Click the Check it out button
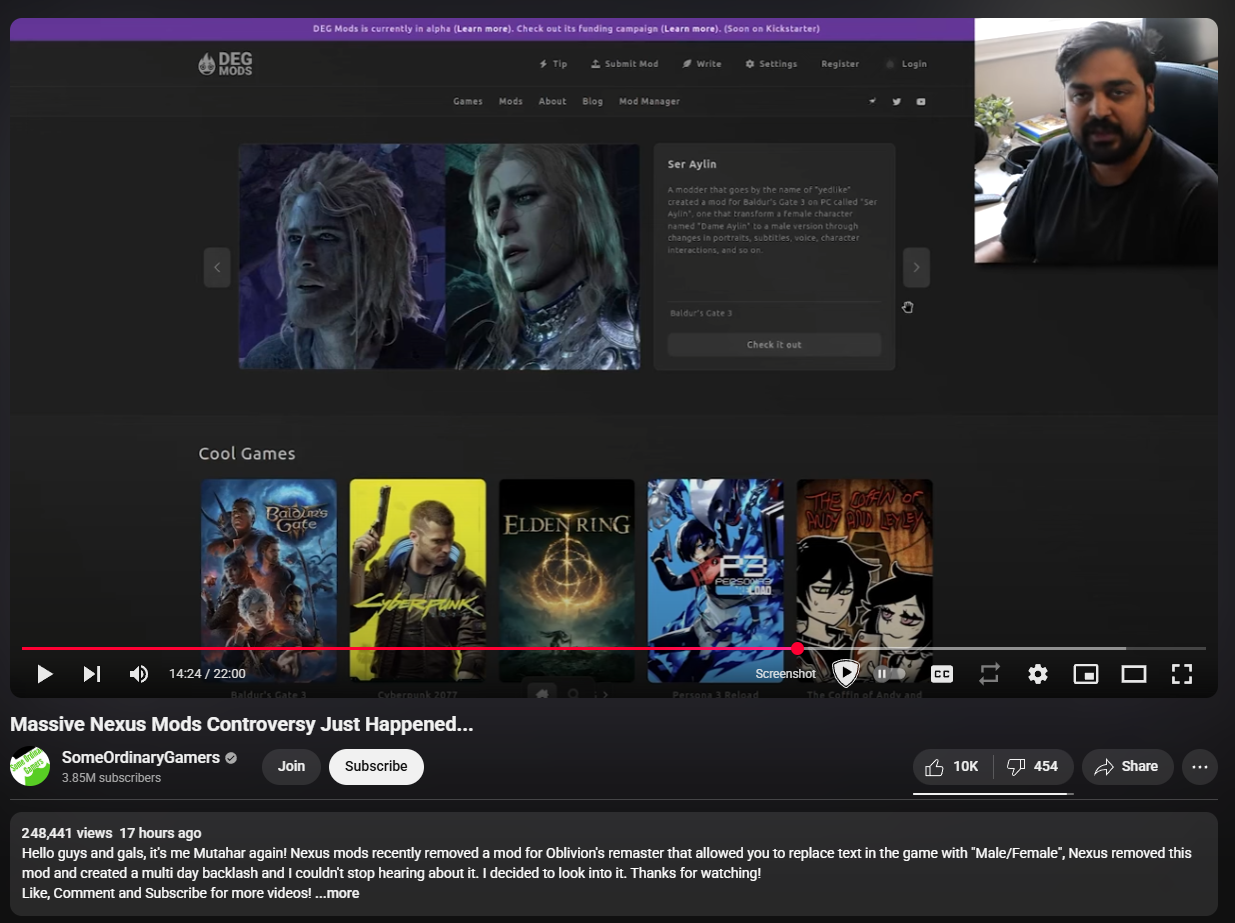The height and width of the screenshot is (923, 1235). (x=774, y=345)
